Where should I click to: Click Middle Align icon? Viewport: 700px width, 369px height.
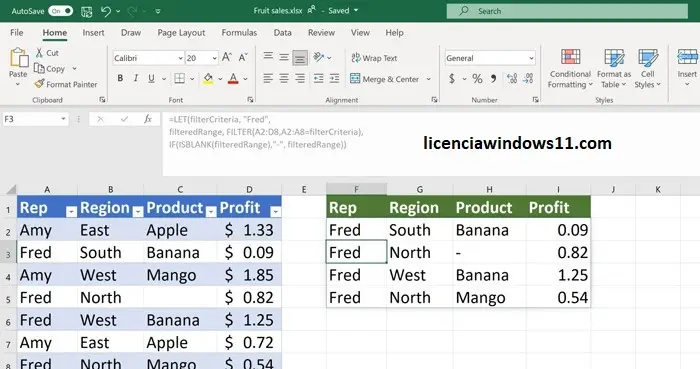click(284, 57)
